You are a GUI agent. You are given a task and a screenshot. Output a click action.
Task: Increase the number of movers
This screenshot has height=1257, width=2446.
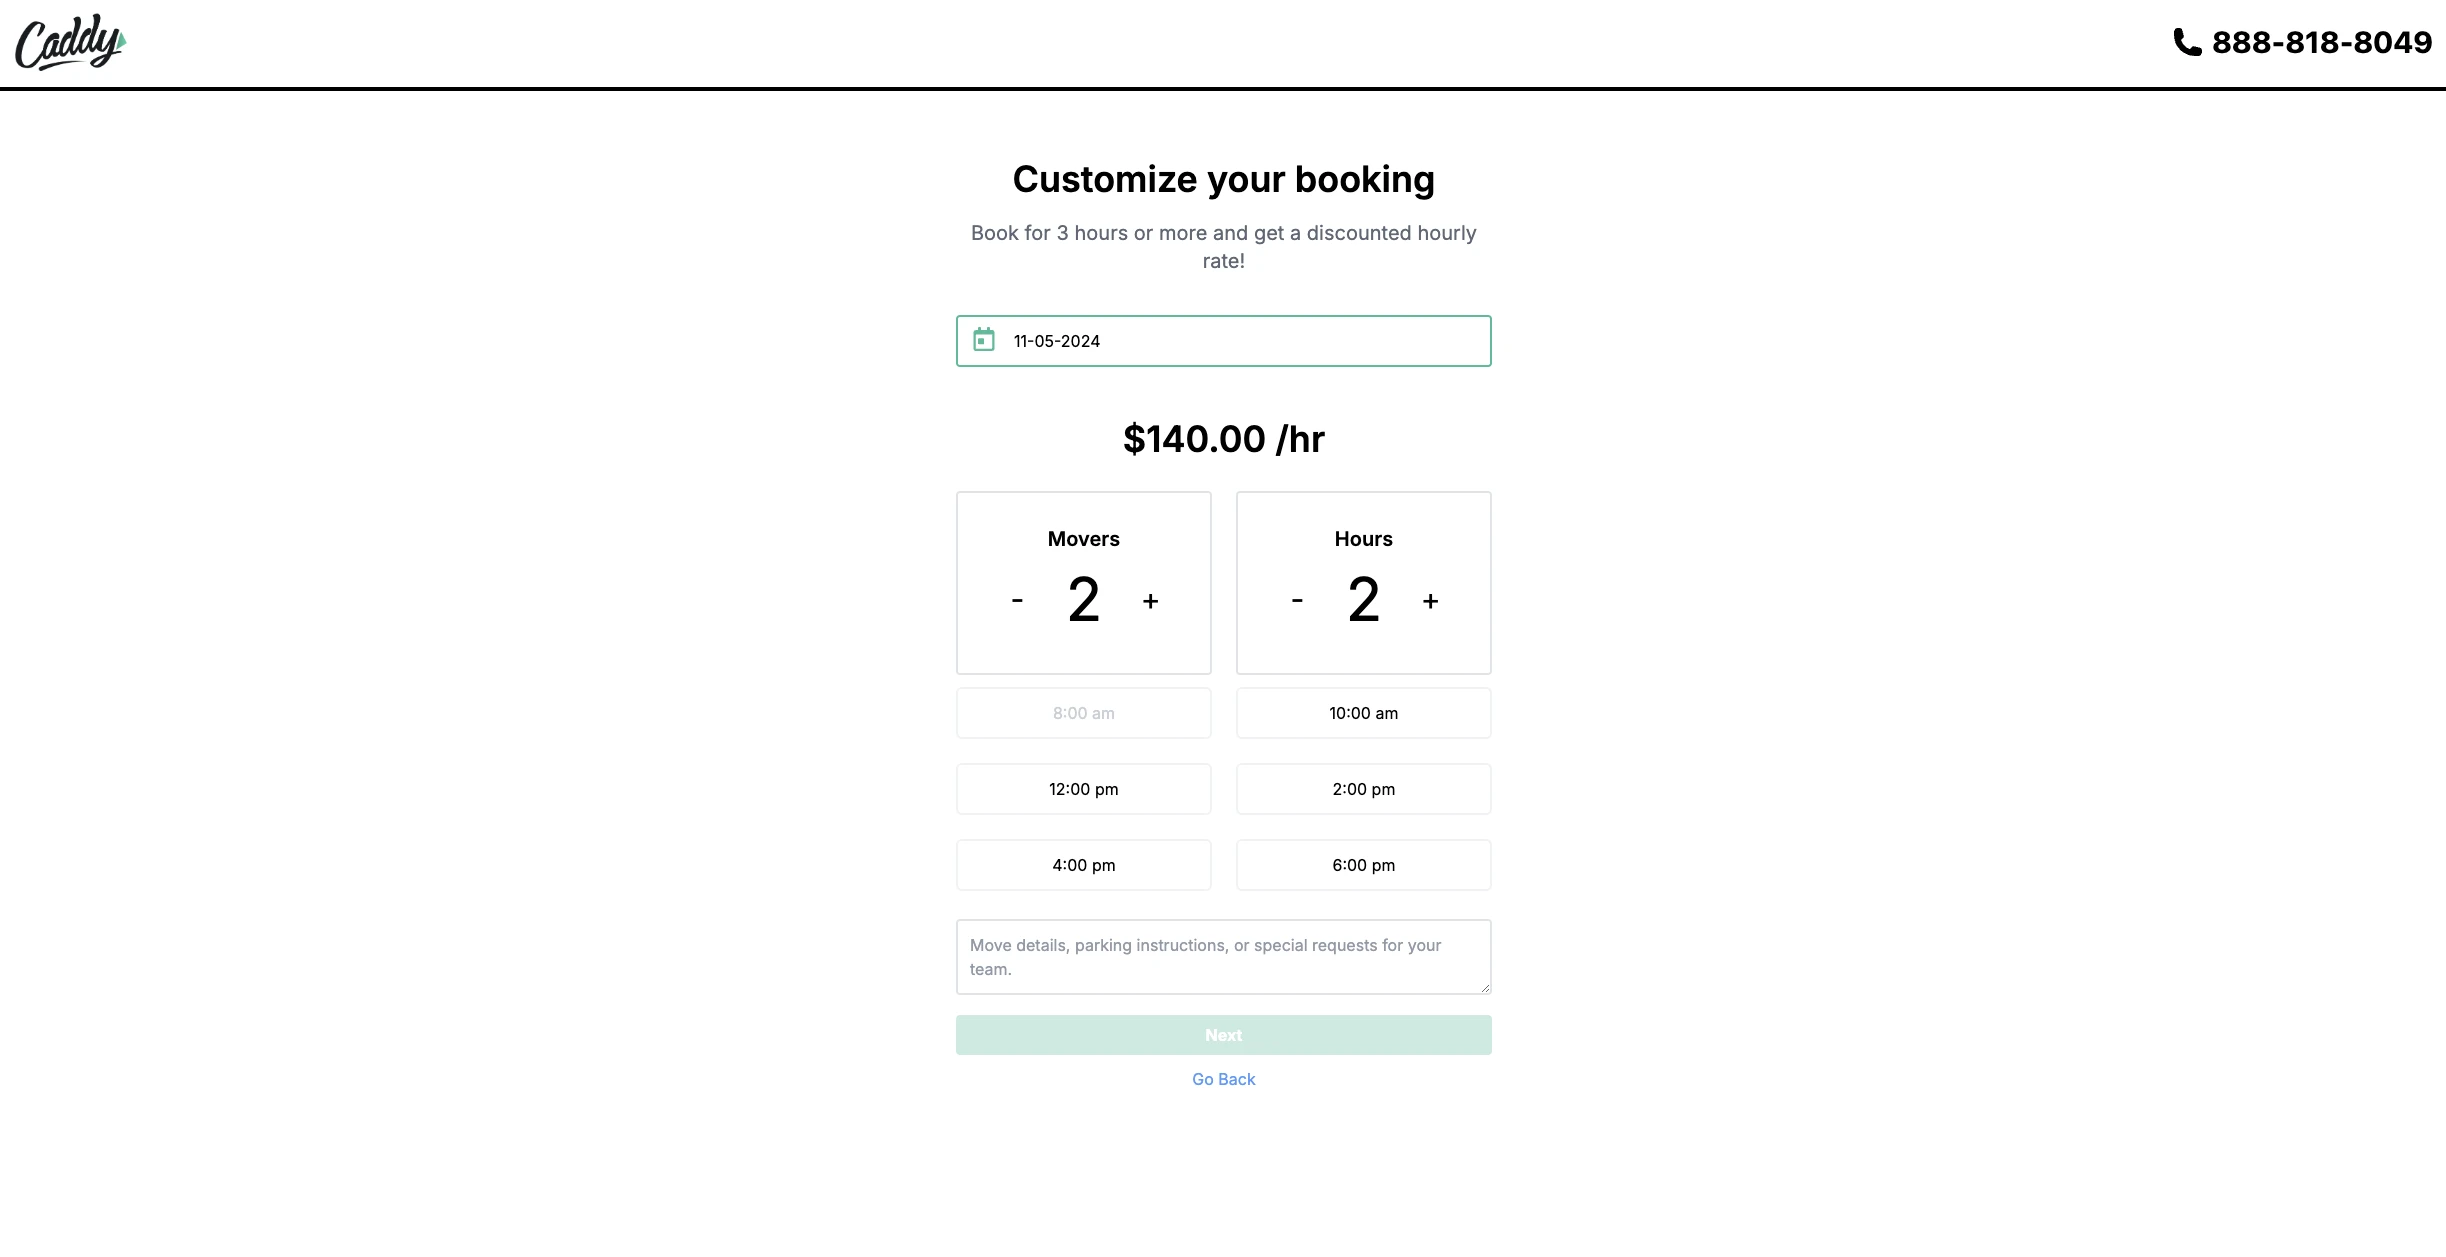click(x=1150, y=601)
